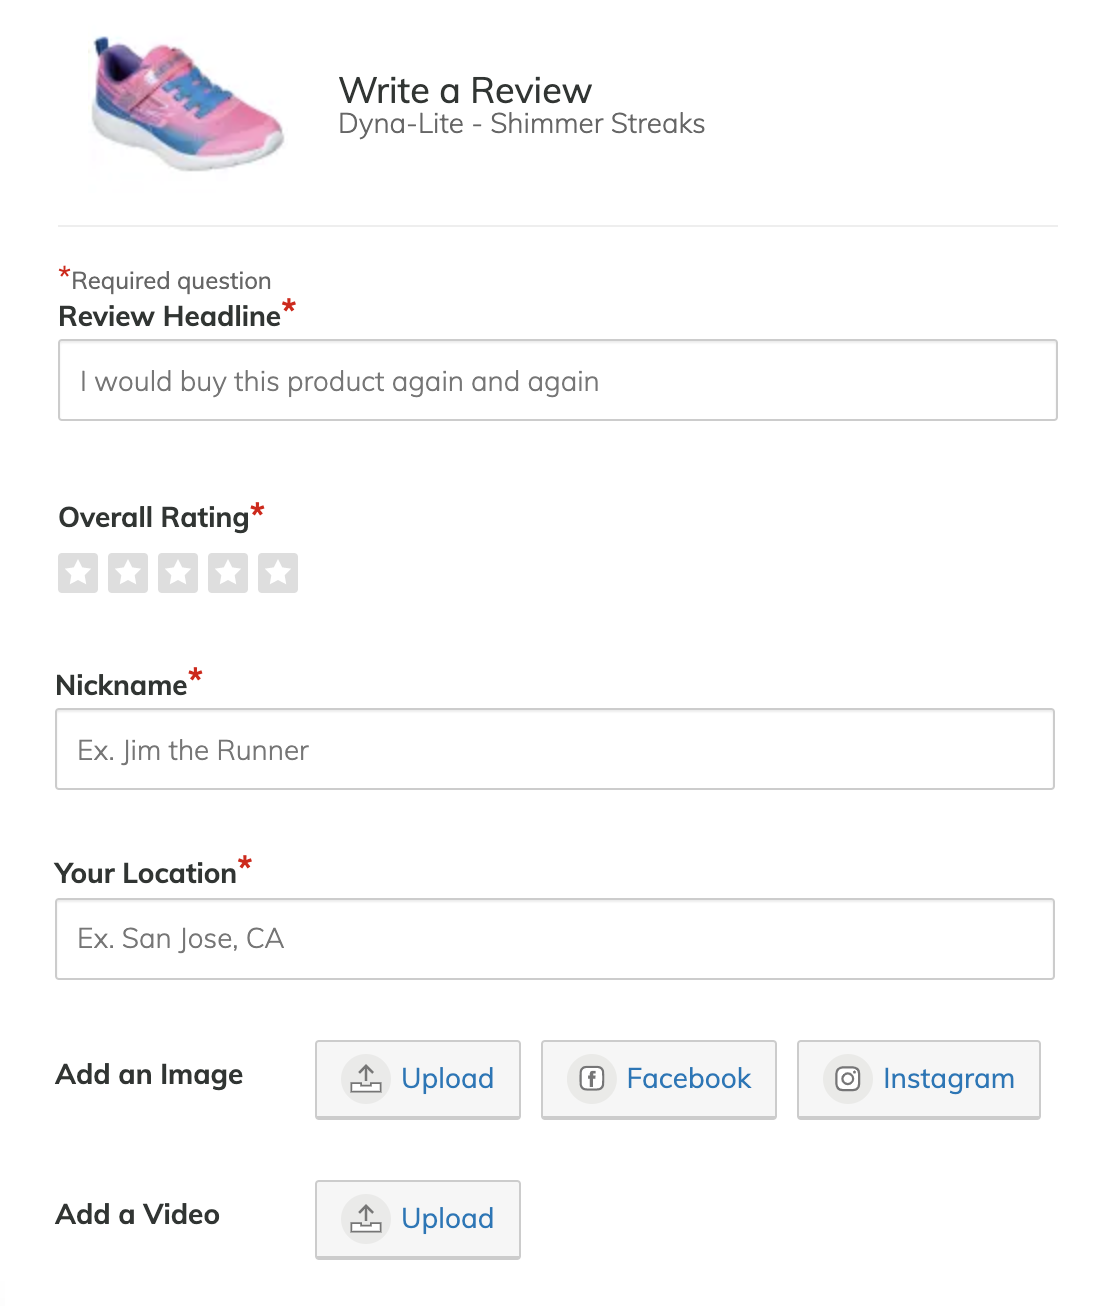Click the Instagram camera icon
This screenshot has width=1115, height=1306.
click(x=847, y=1080)
